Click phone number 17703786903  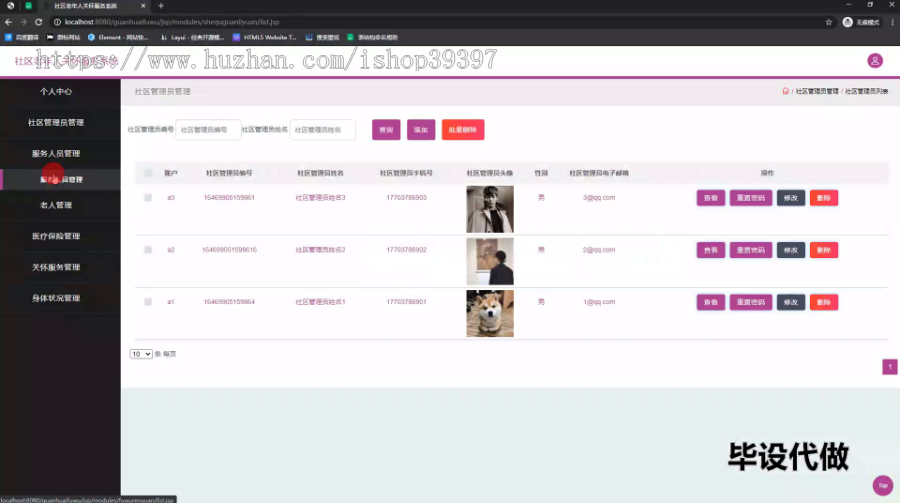coord(406,198)
